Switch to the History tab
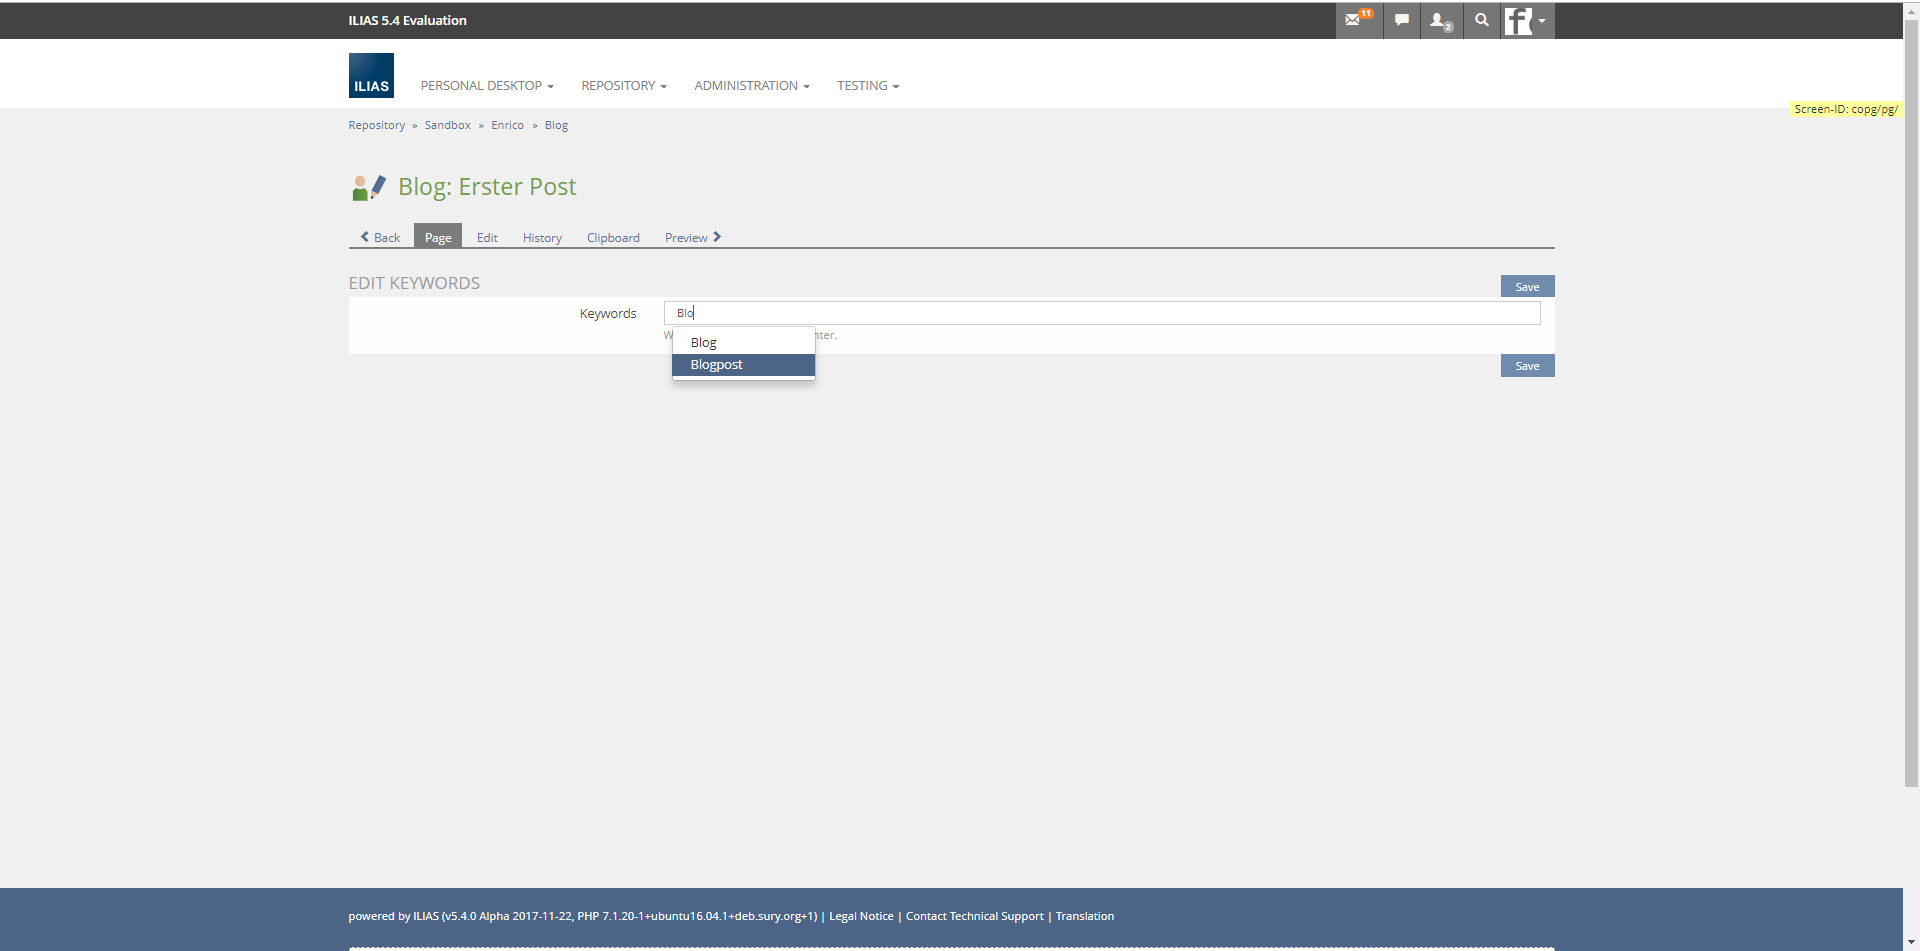The image size is (1920, 951). [x=542, y=238]
